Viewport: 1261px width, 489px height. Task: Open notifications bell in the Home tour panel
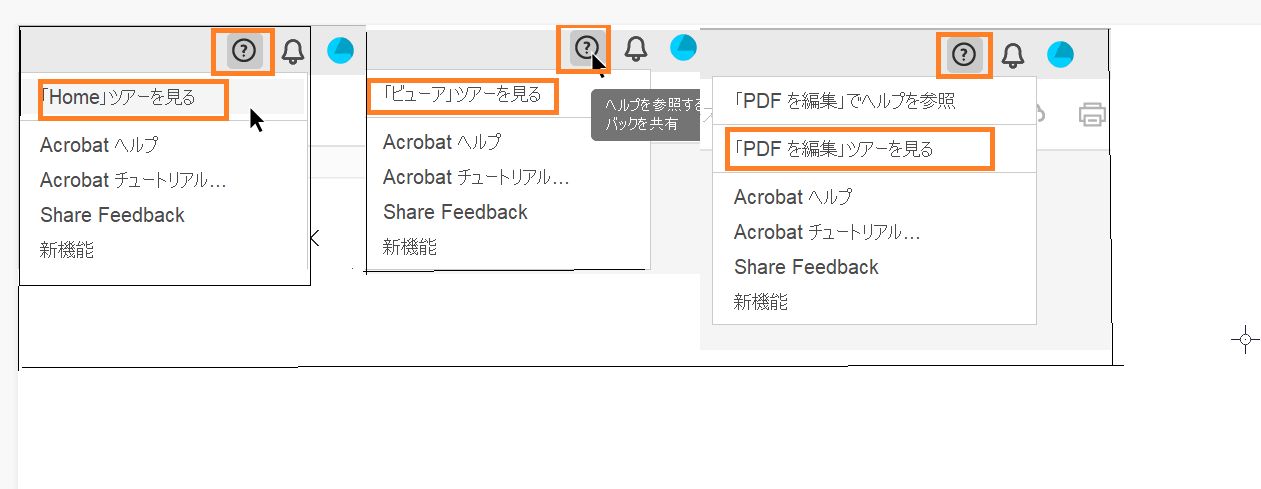pyautogui.click(x=293, y=51)
